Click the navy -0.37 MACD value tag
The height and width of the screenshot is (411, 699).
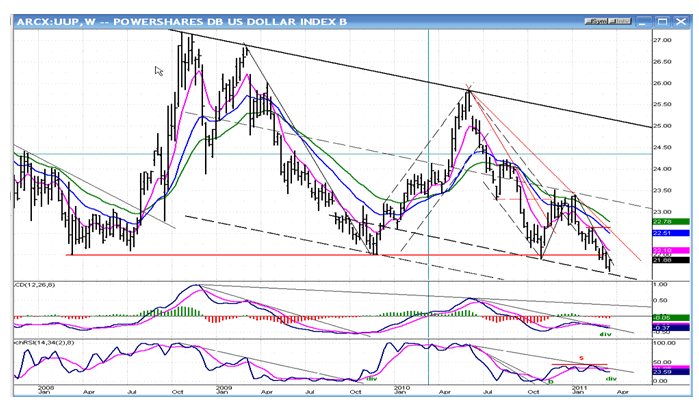click(670, 328)
